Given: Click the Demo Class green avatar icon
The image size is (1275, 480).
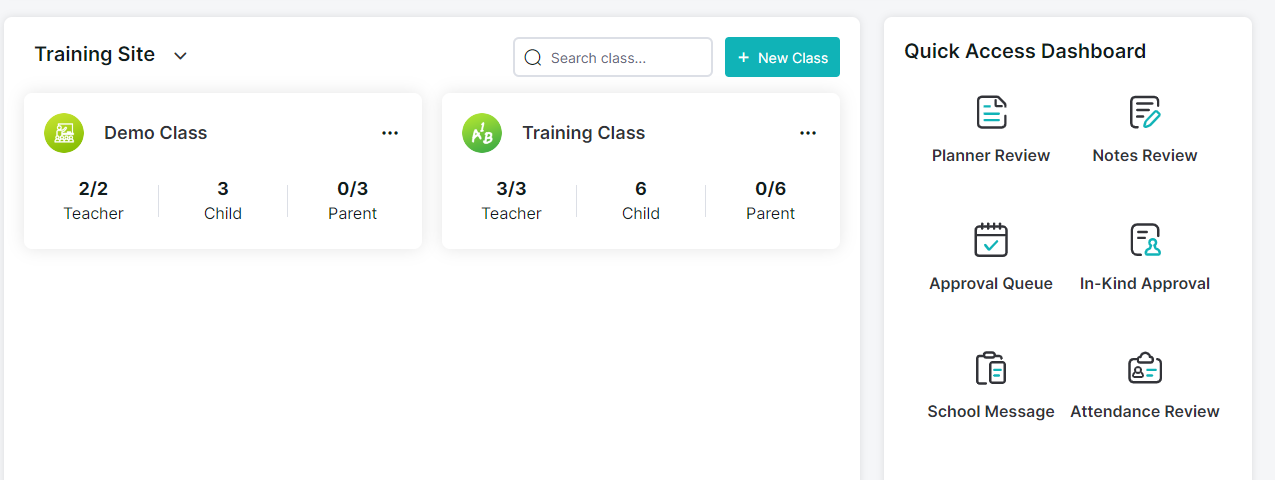Looking at the screenshot, I should point(64,133).
